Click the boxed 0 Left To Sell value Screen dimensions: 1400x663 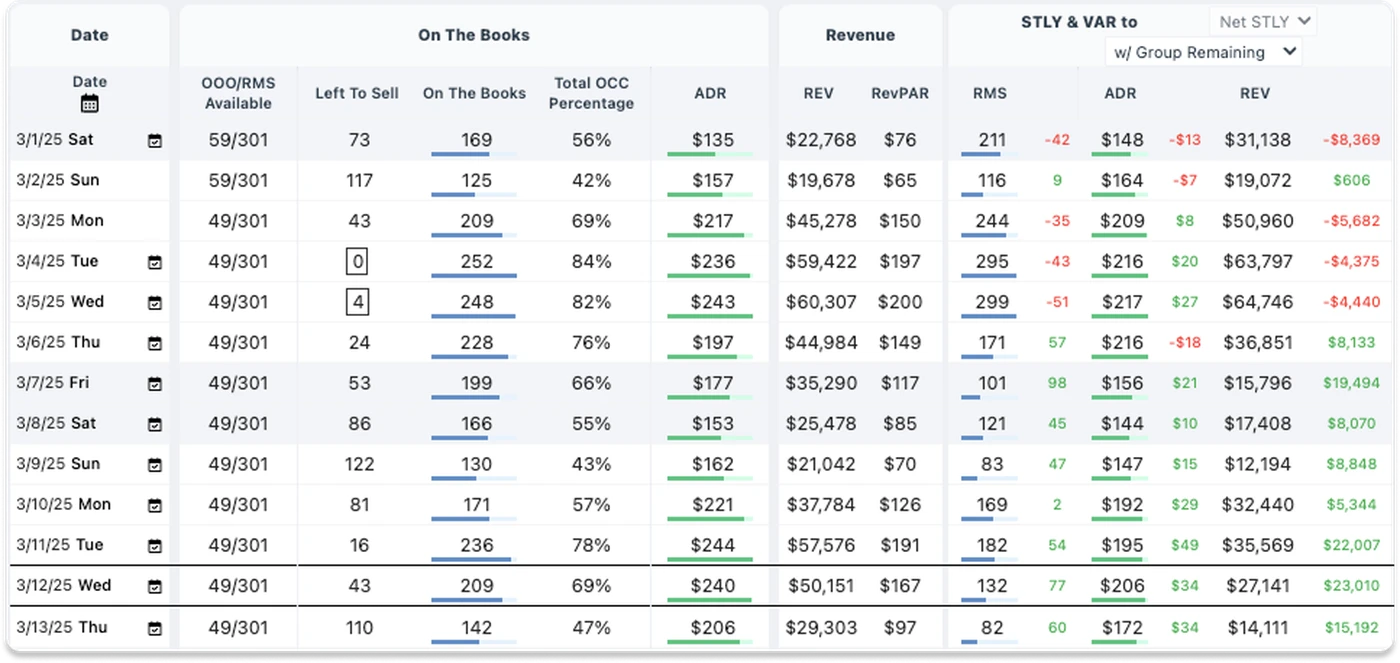(357, 261)
